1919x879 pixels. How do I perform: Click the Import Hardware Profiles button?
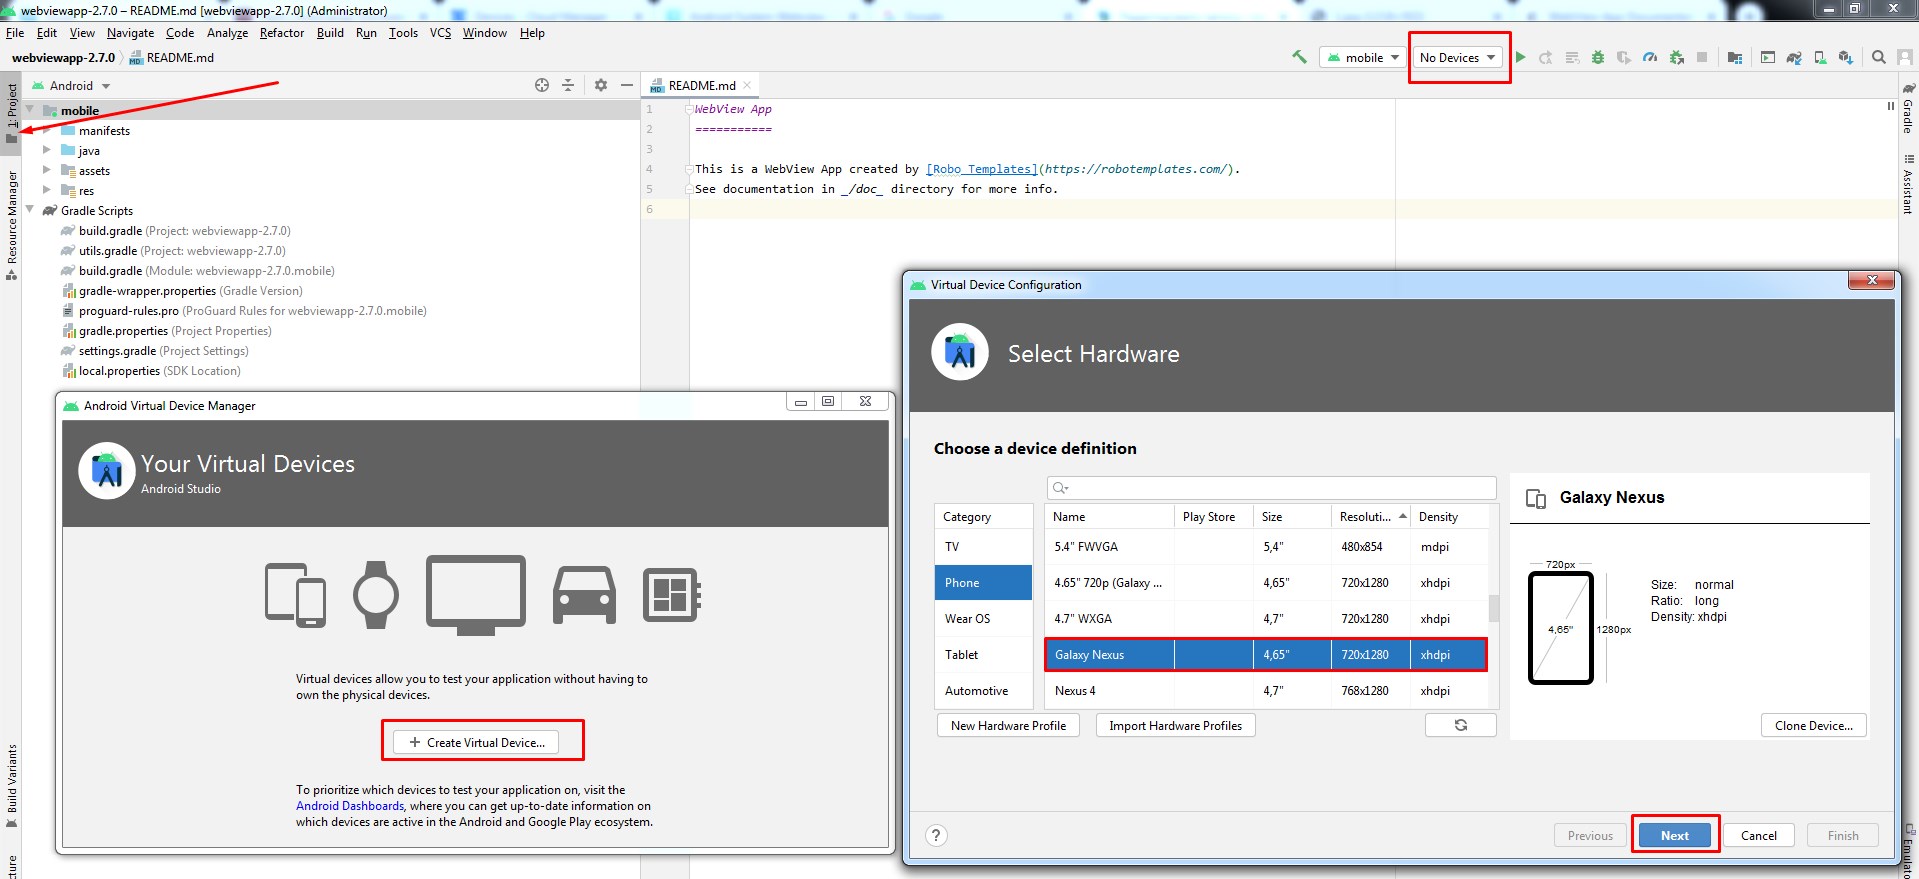click(1175, 725)
